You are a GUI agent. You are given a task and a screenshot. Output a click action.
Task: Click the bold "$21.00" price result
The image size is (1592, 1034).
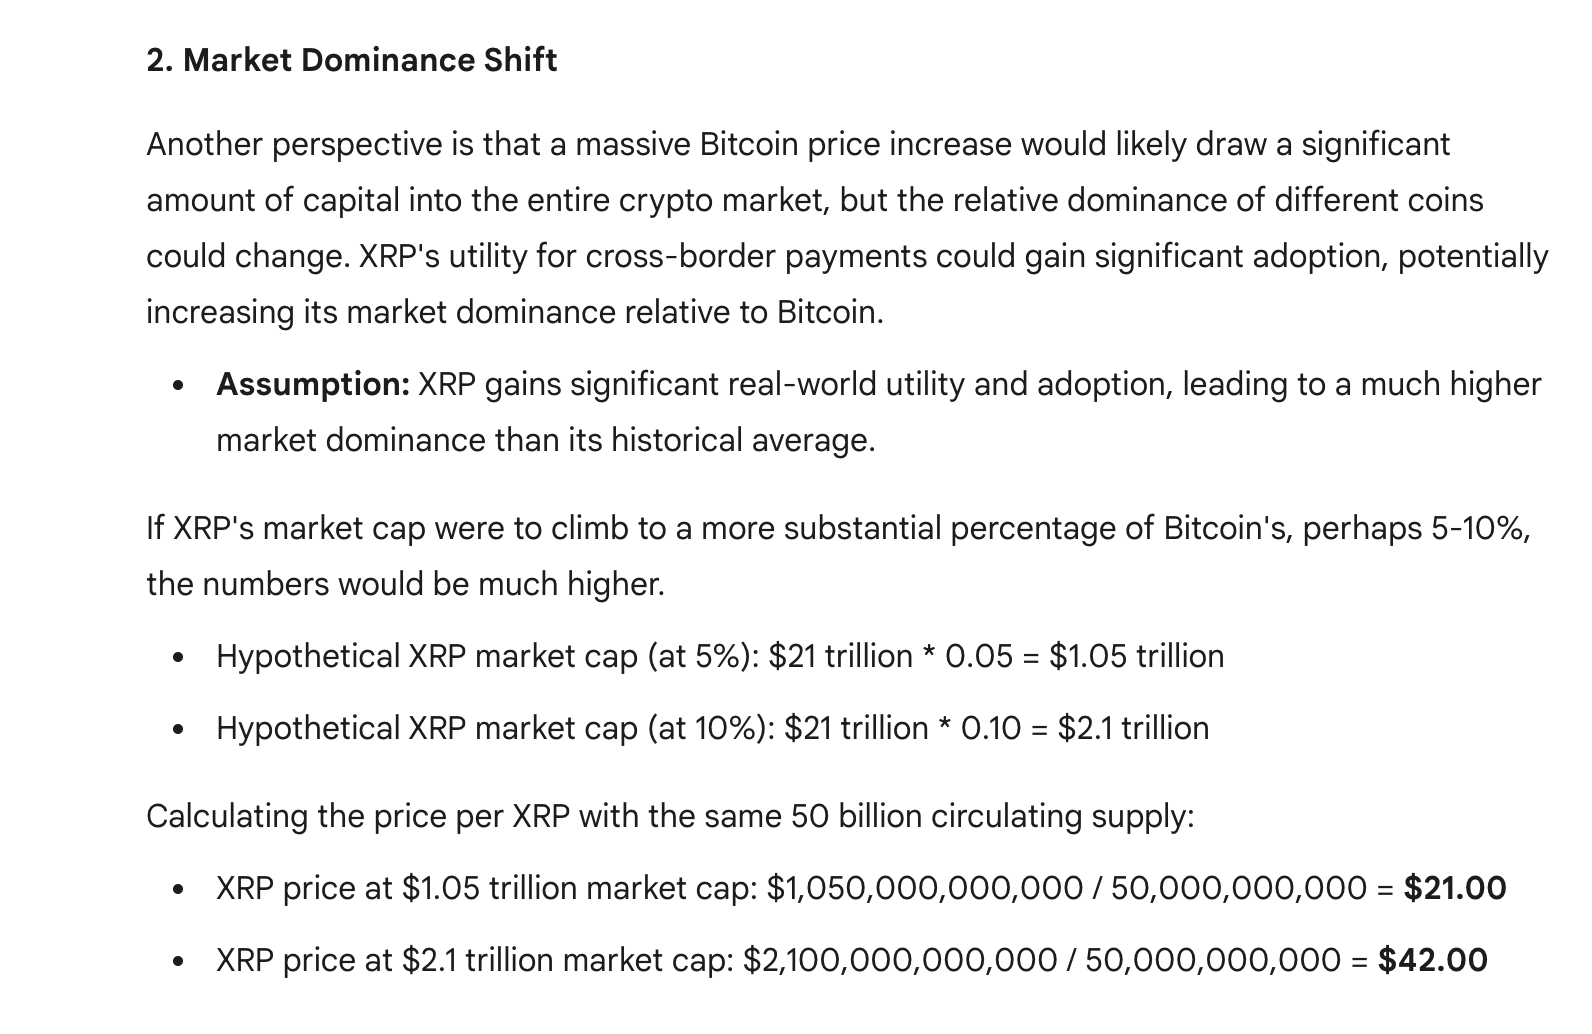tap(1454, 888)
